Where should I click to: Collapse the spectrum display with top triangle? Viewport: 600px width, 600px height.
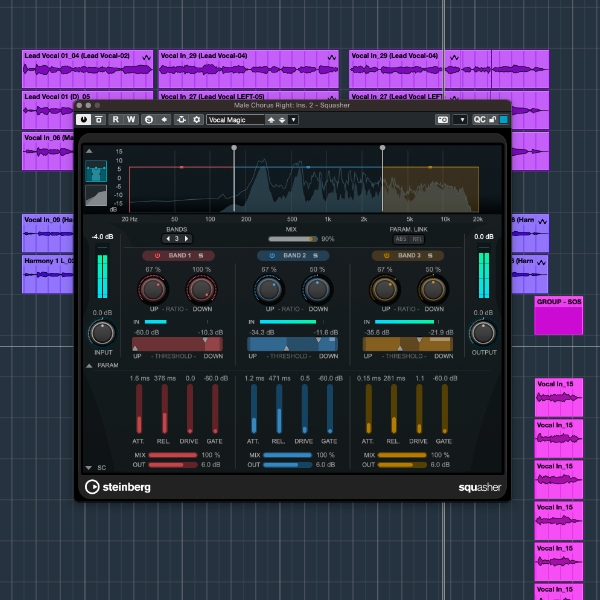[89, 151]
